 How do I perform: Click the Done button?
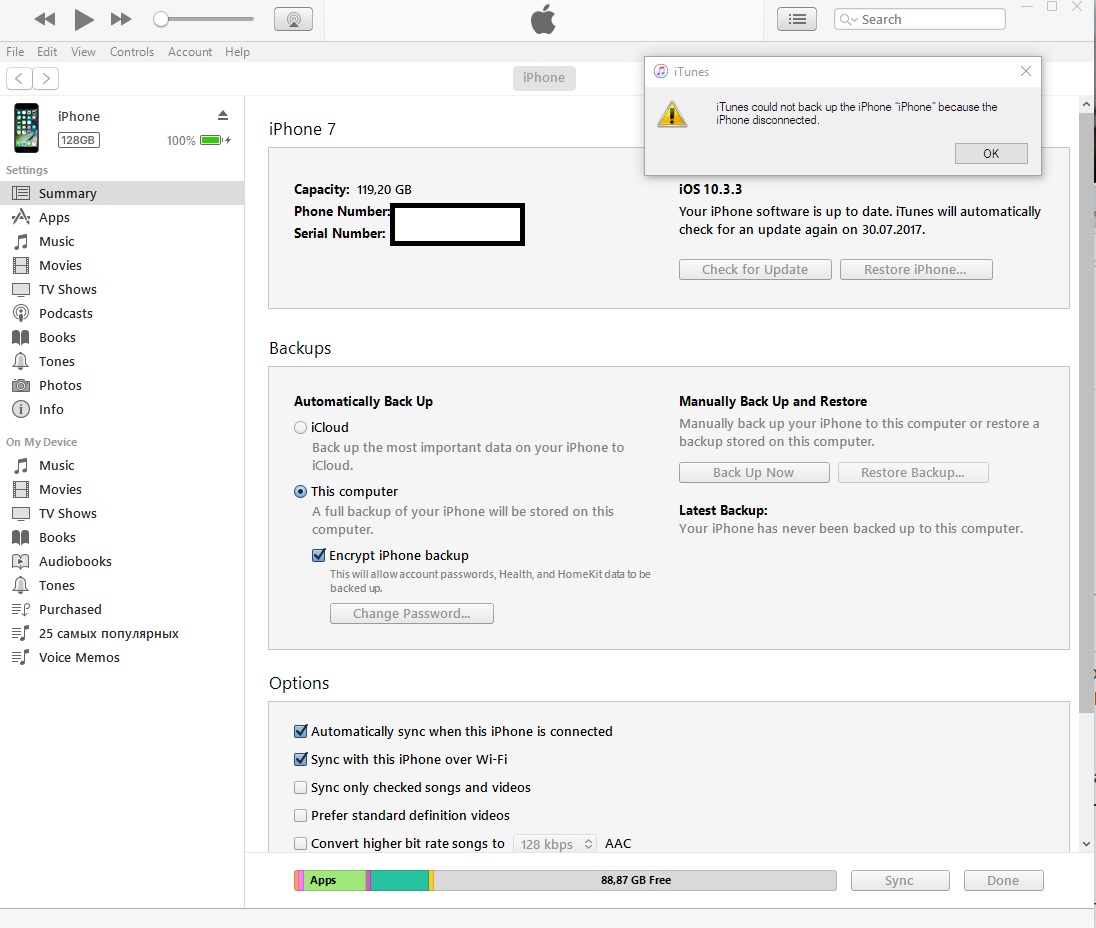pos(1003,880)
